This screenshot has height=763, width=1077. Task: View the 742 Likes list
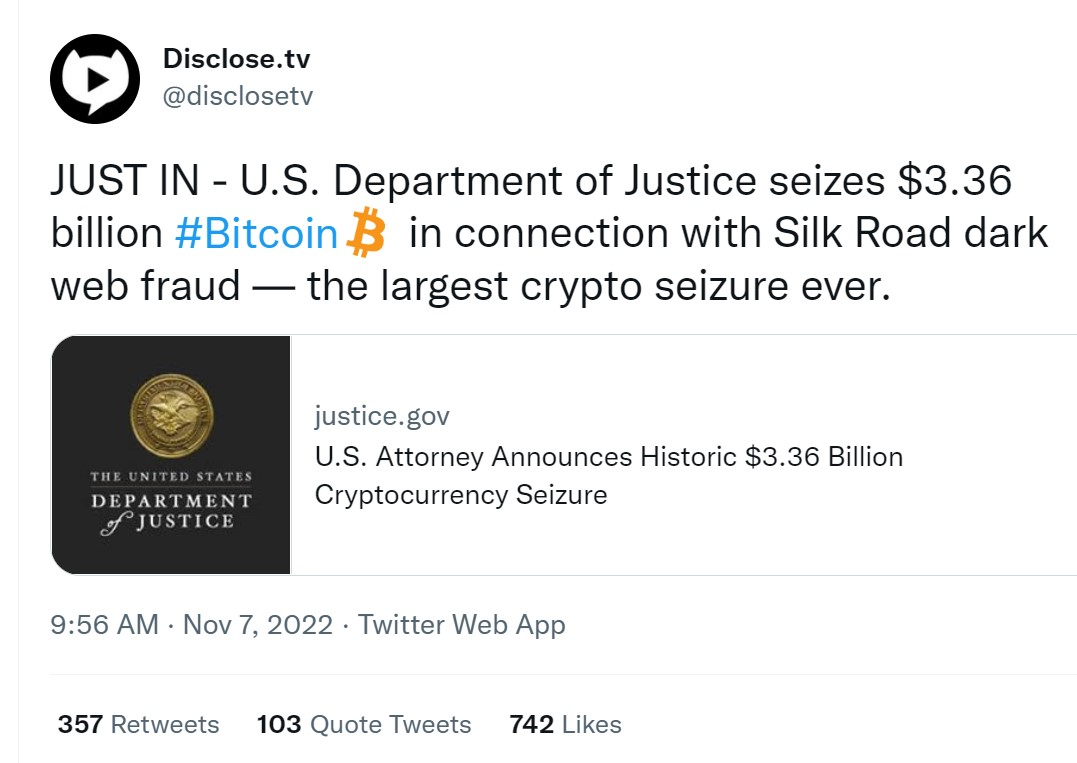pyautogui.click(x=565, y=724)
